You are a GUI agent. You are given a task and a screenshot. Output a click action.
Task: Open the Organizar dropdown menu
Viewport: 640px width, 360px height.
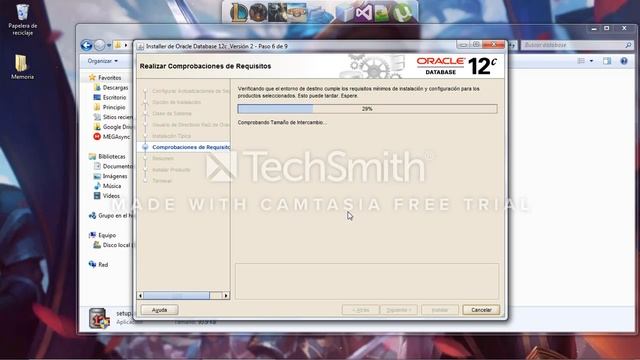tap(102, 61)
